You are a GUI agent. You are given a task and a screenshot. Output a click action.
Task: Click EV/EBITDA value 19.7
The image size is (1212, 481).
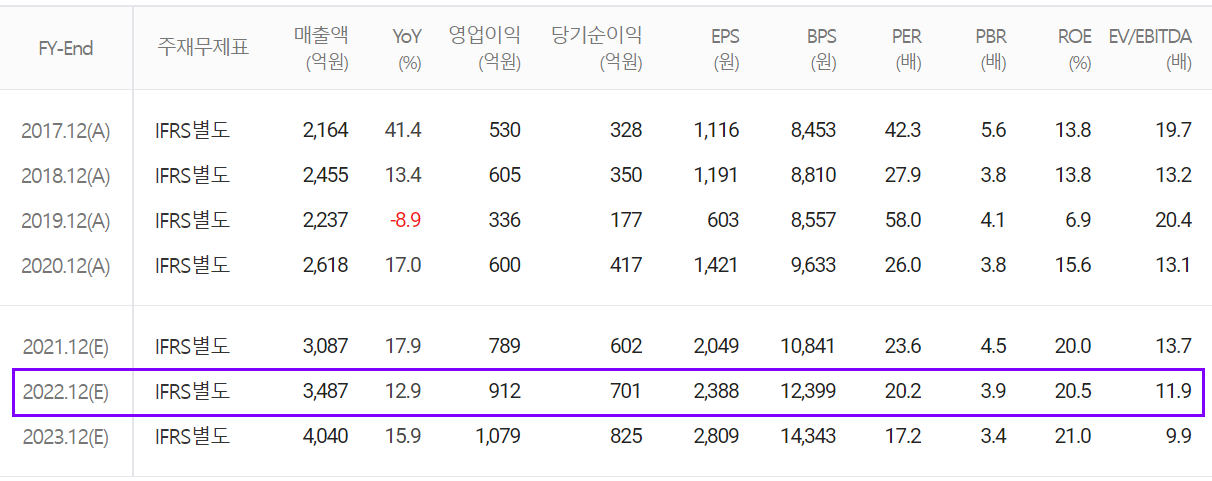(x=1173, y=130)
